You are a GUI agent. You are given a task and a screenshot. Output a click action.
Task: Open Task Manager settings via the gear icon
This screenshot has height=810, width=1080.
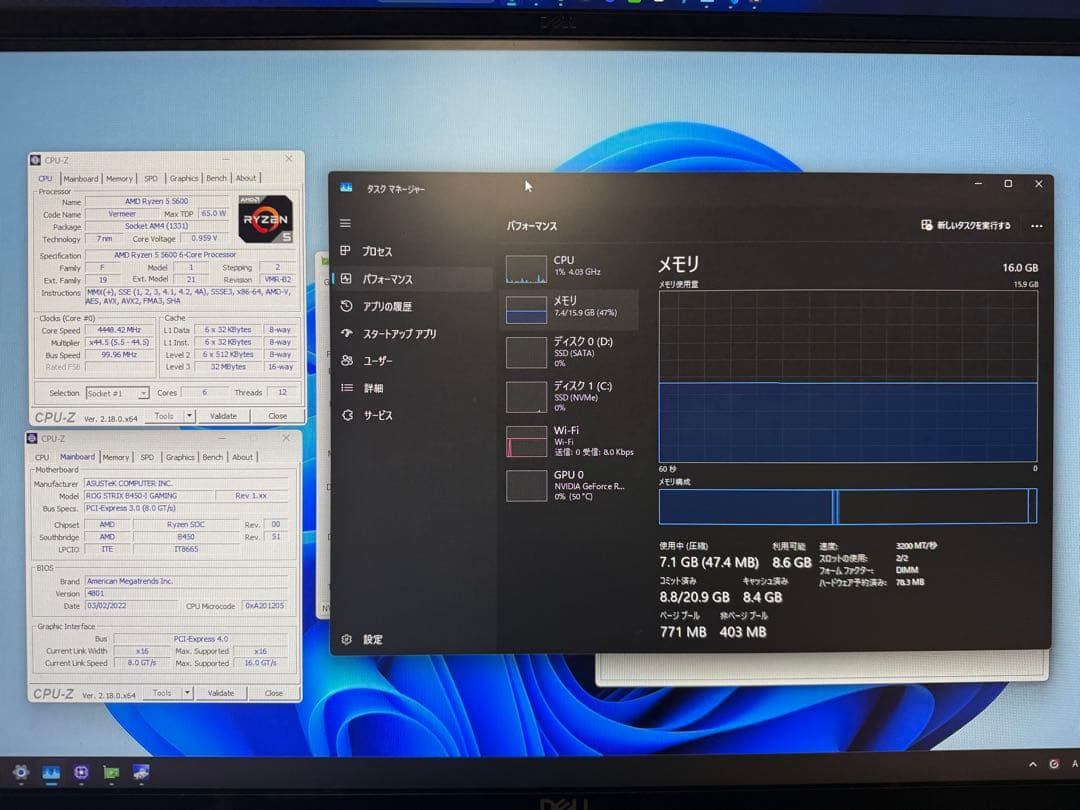click(x=348, y=639)
